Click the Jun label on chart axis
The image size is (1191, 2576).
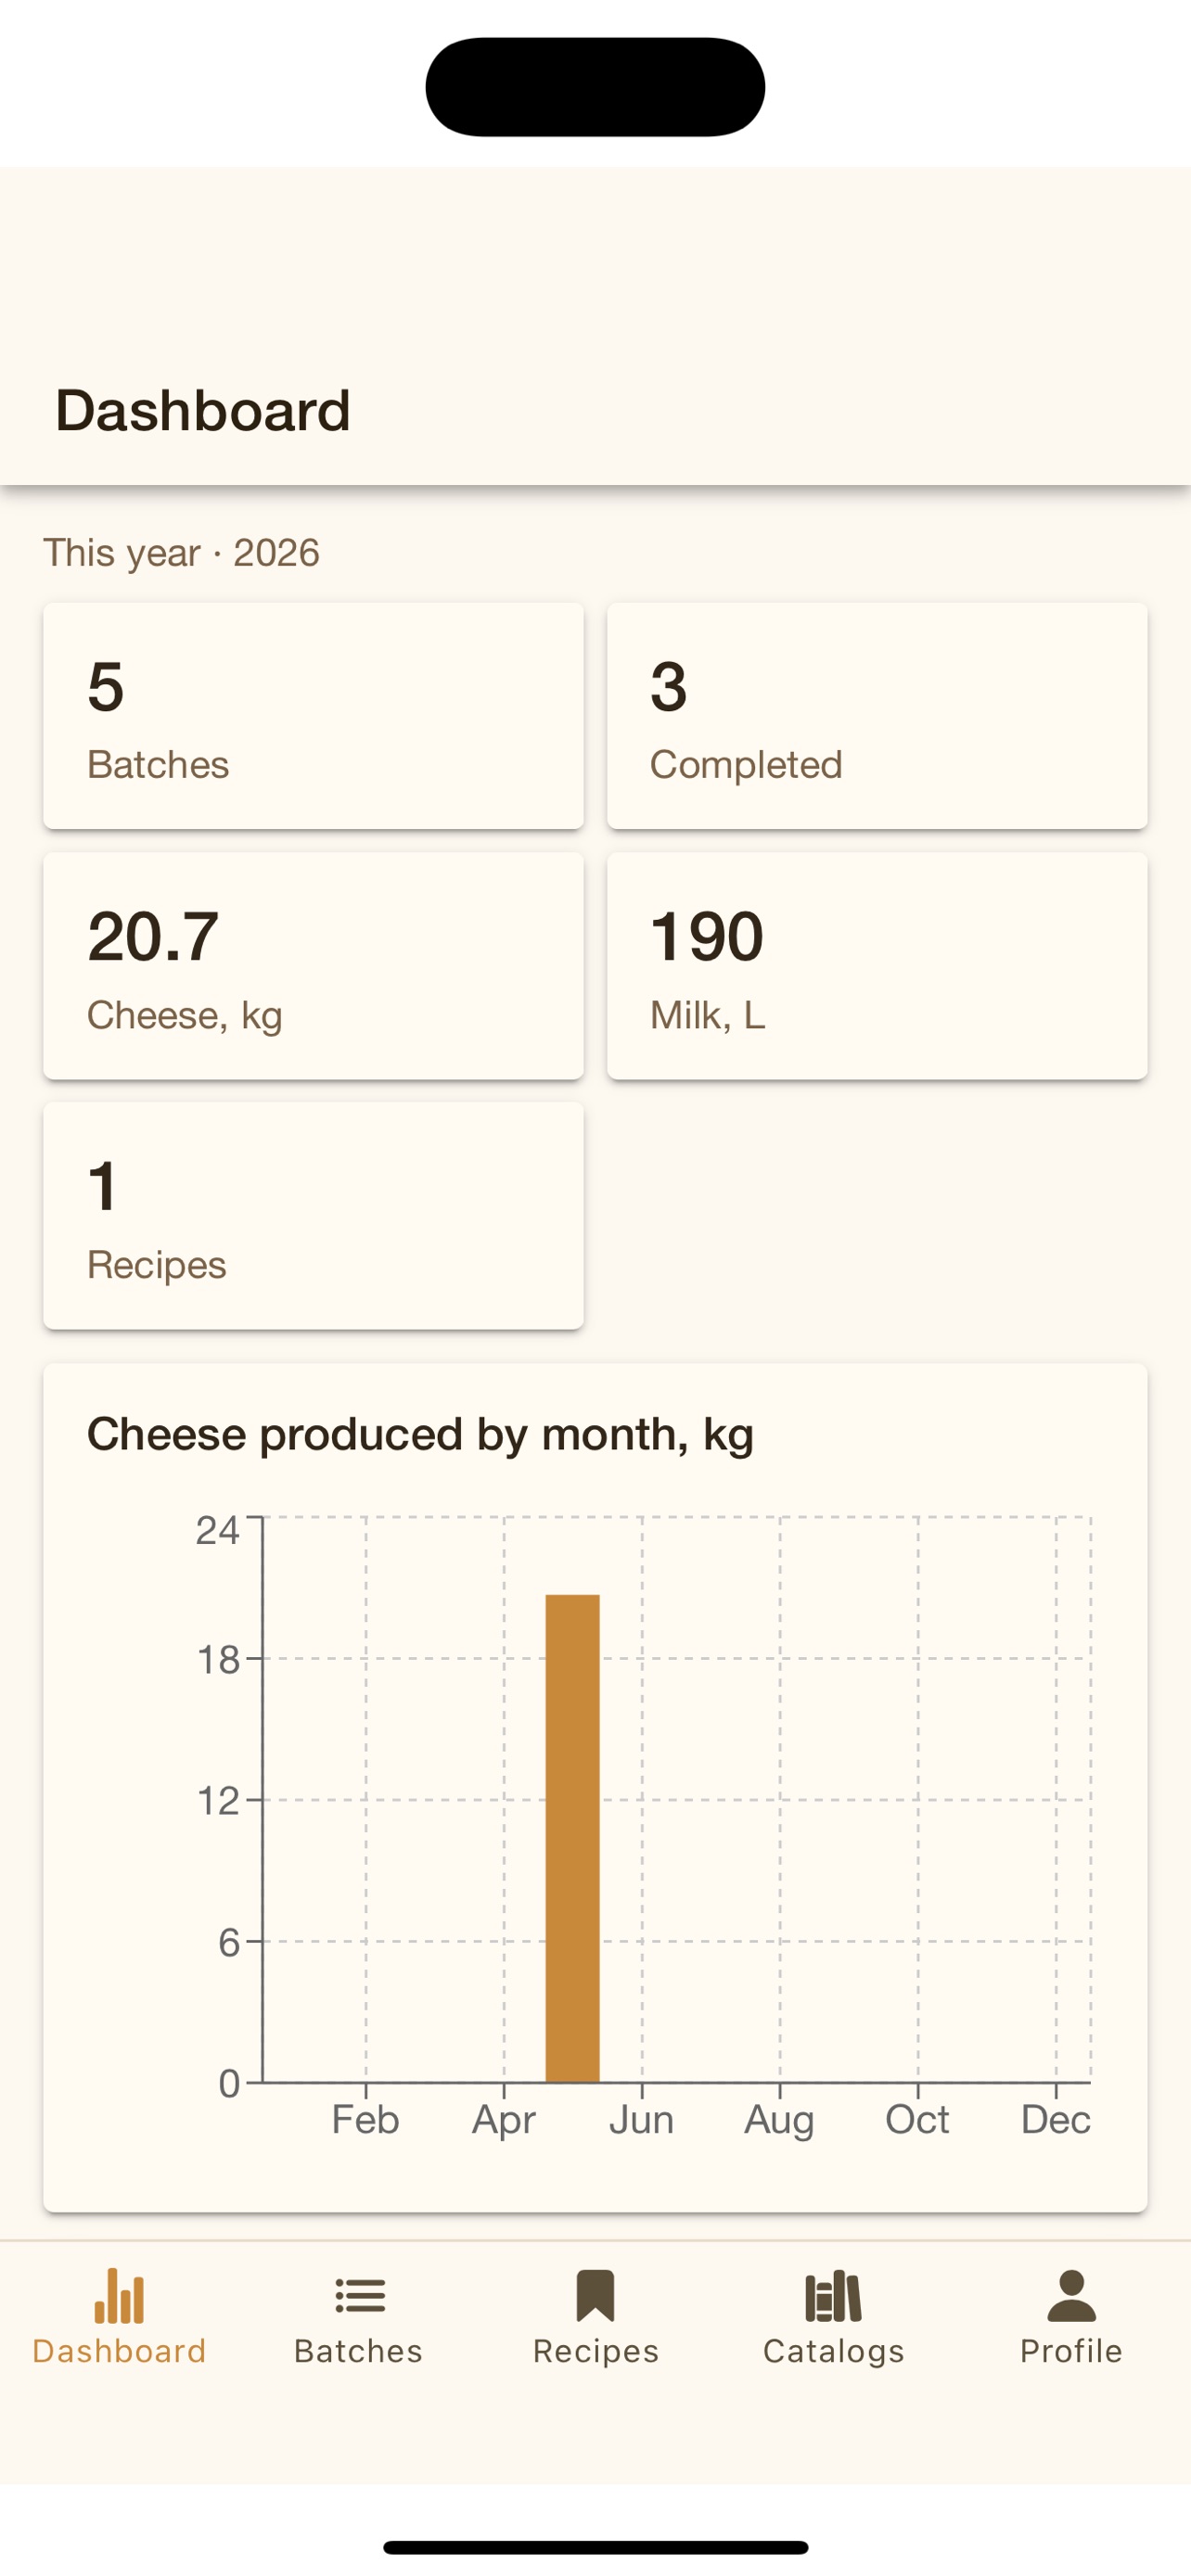pos(641,2120)
